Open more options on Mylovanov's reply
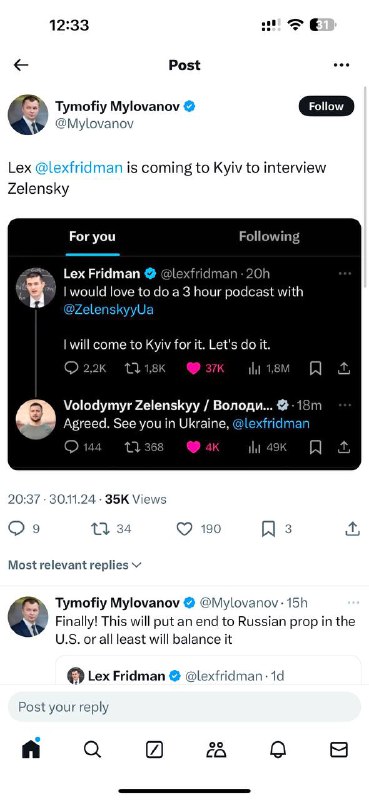The image size is (369, 800). (353, 603)
